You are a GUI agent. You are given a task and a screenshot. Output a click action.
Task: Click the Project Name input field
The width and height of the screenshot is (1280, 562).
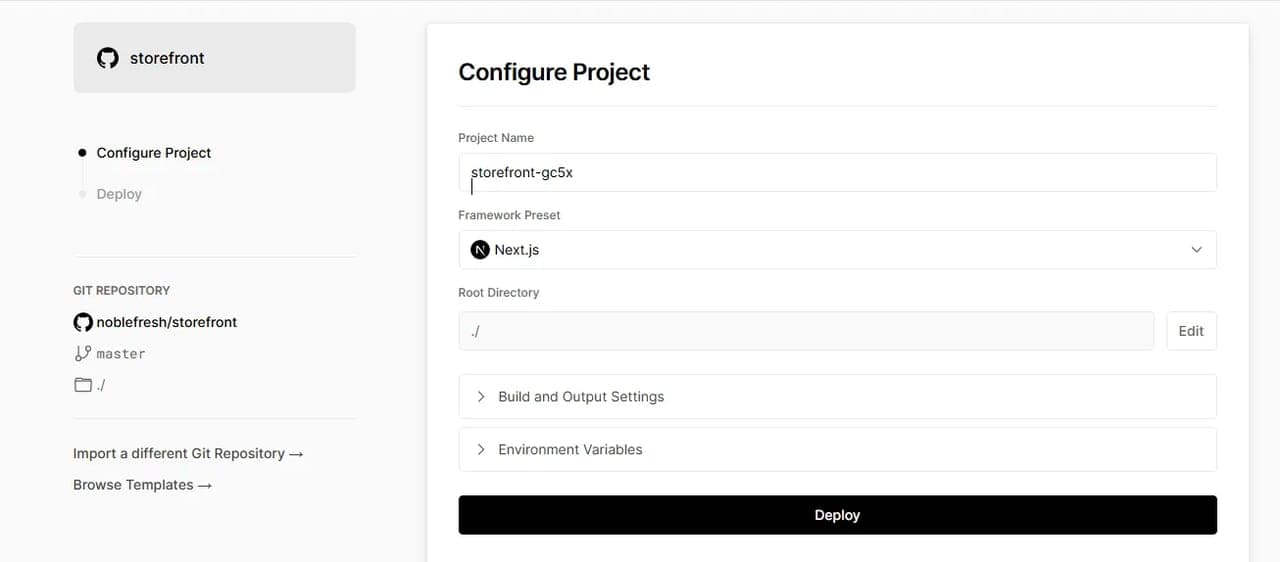[x=837, y=172]
